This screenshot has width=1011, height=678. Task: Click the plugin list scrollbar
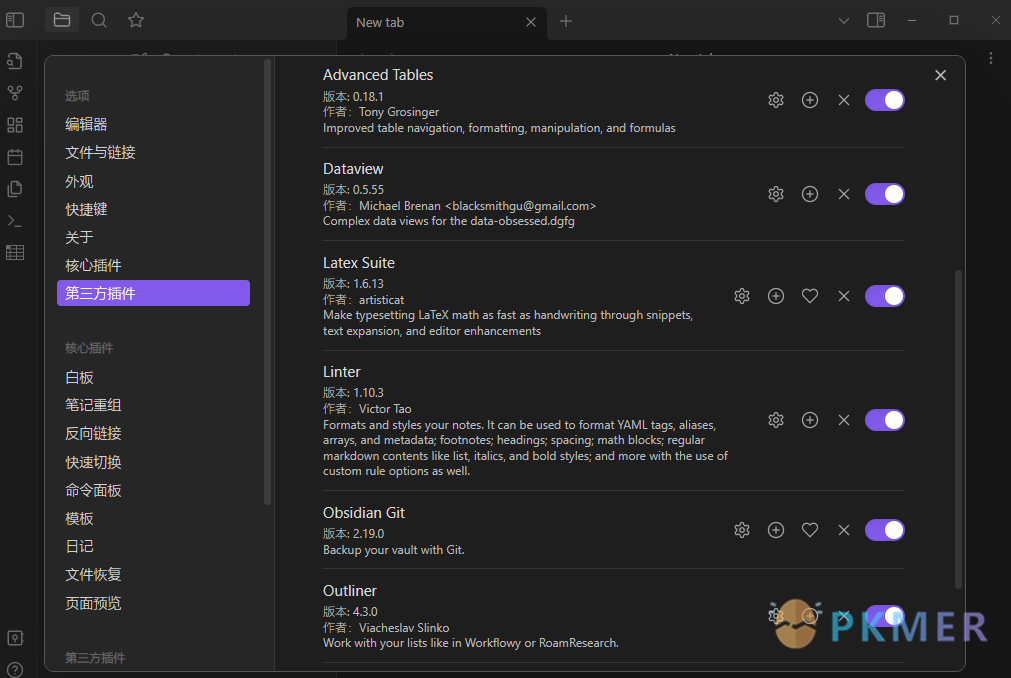pos(958,429)
